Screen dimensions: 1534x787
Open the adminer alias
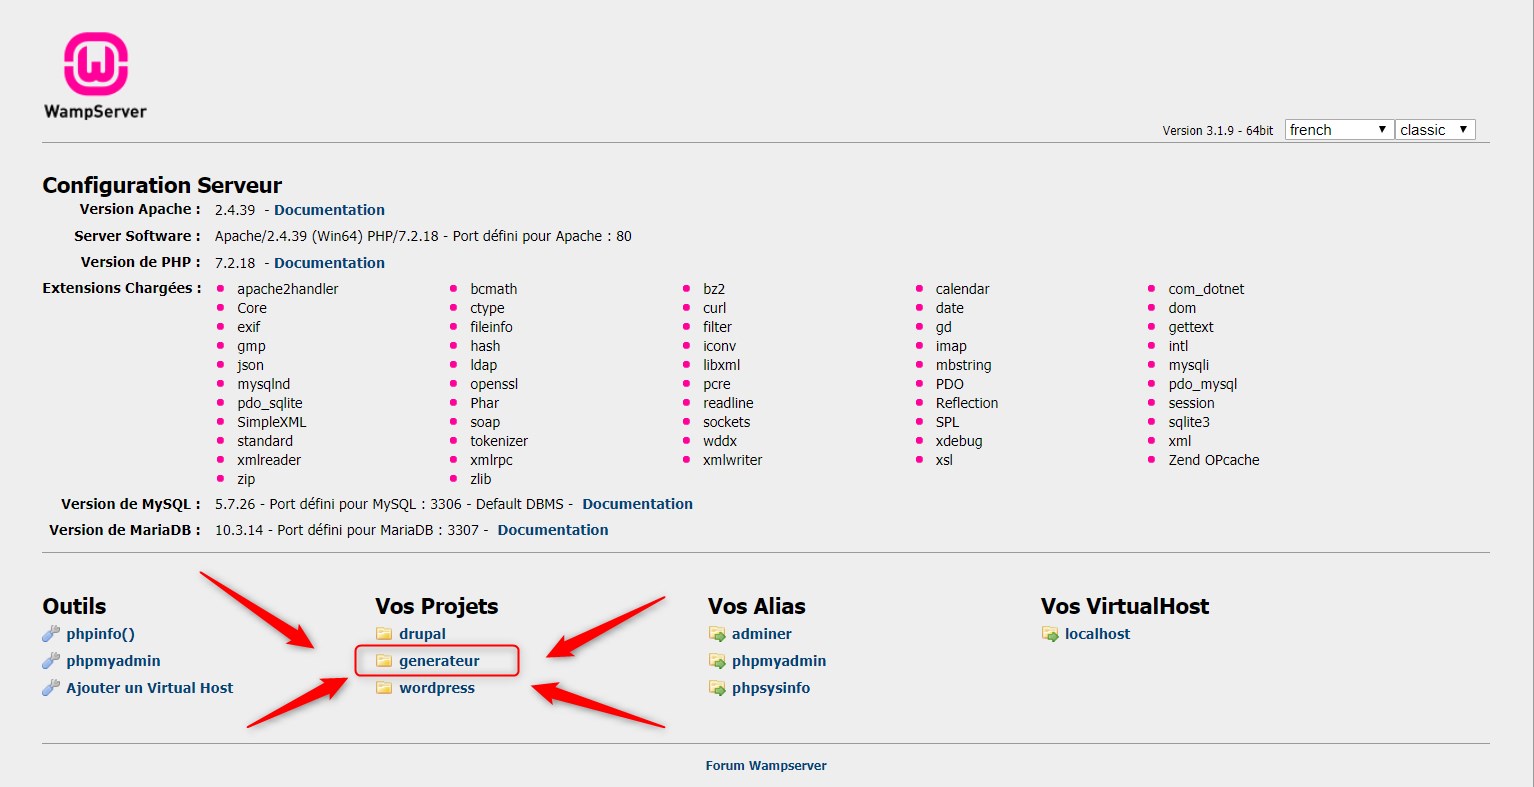click(761, 634)
